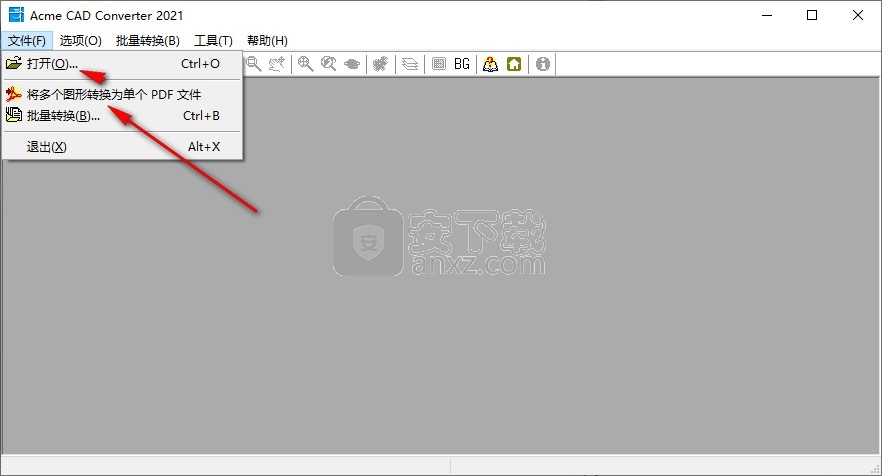882x476 pixels.
Task: Toggle the BG background color button
Action: tap(462, 64)
